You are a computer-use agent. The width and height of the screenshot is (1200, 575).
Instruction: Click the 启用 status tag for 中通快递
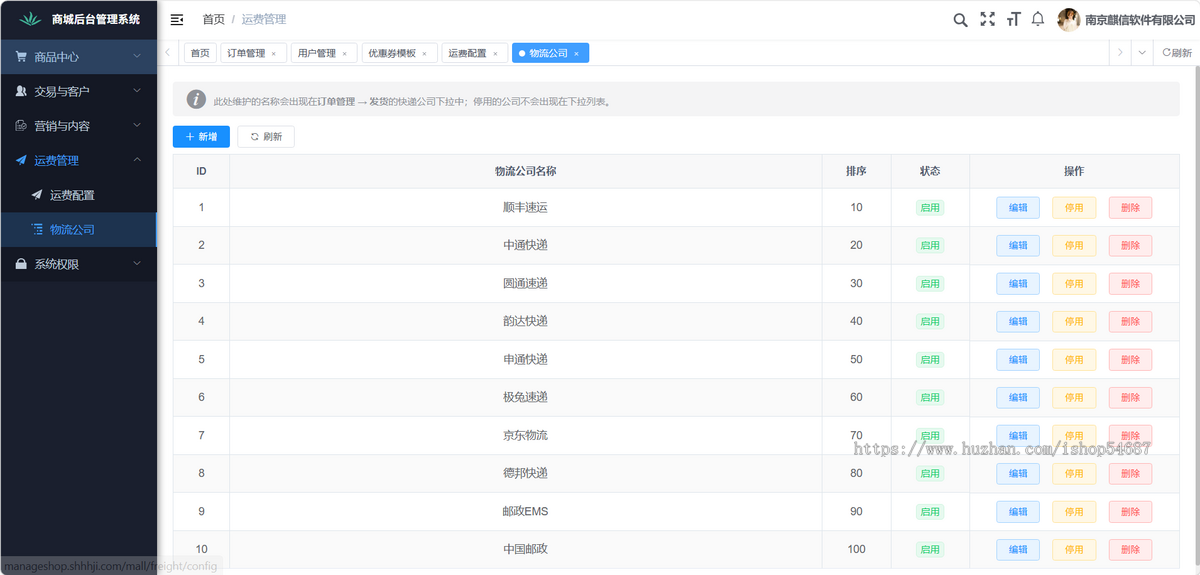tap(930, 245)
